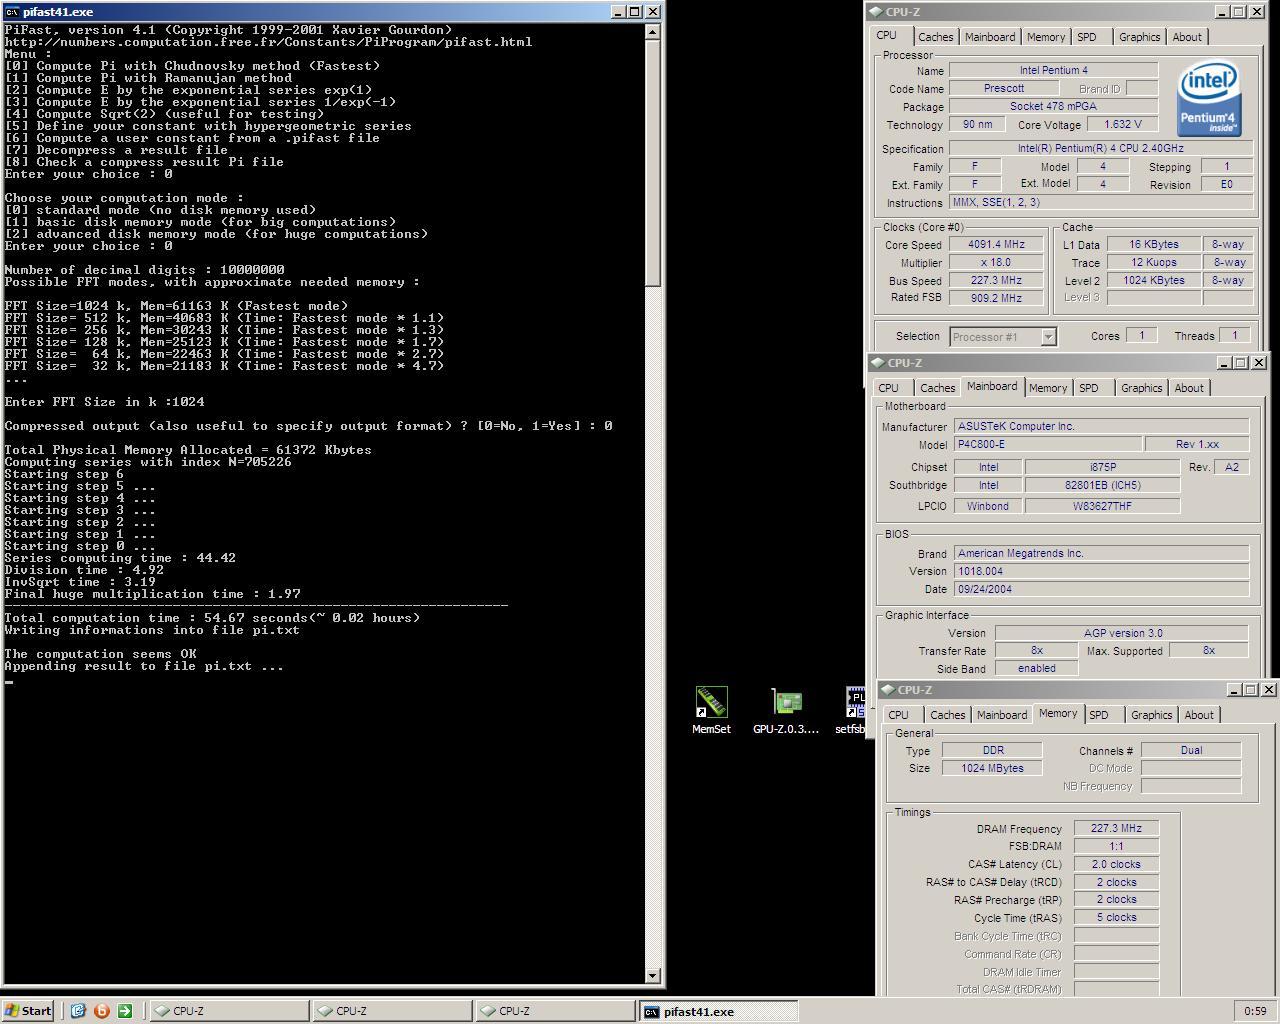Click the DRAM Frequency value 227.3 MHz

[x=1116, y=828]
